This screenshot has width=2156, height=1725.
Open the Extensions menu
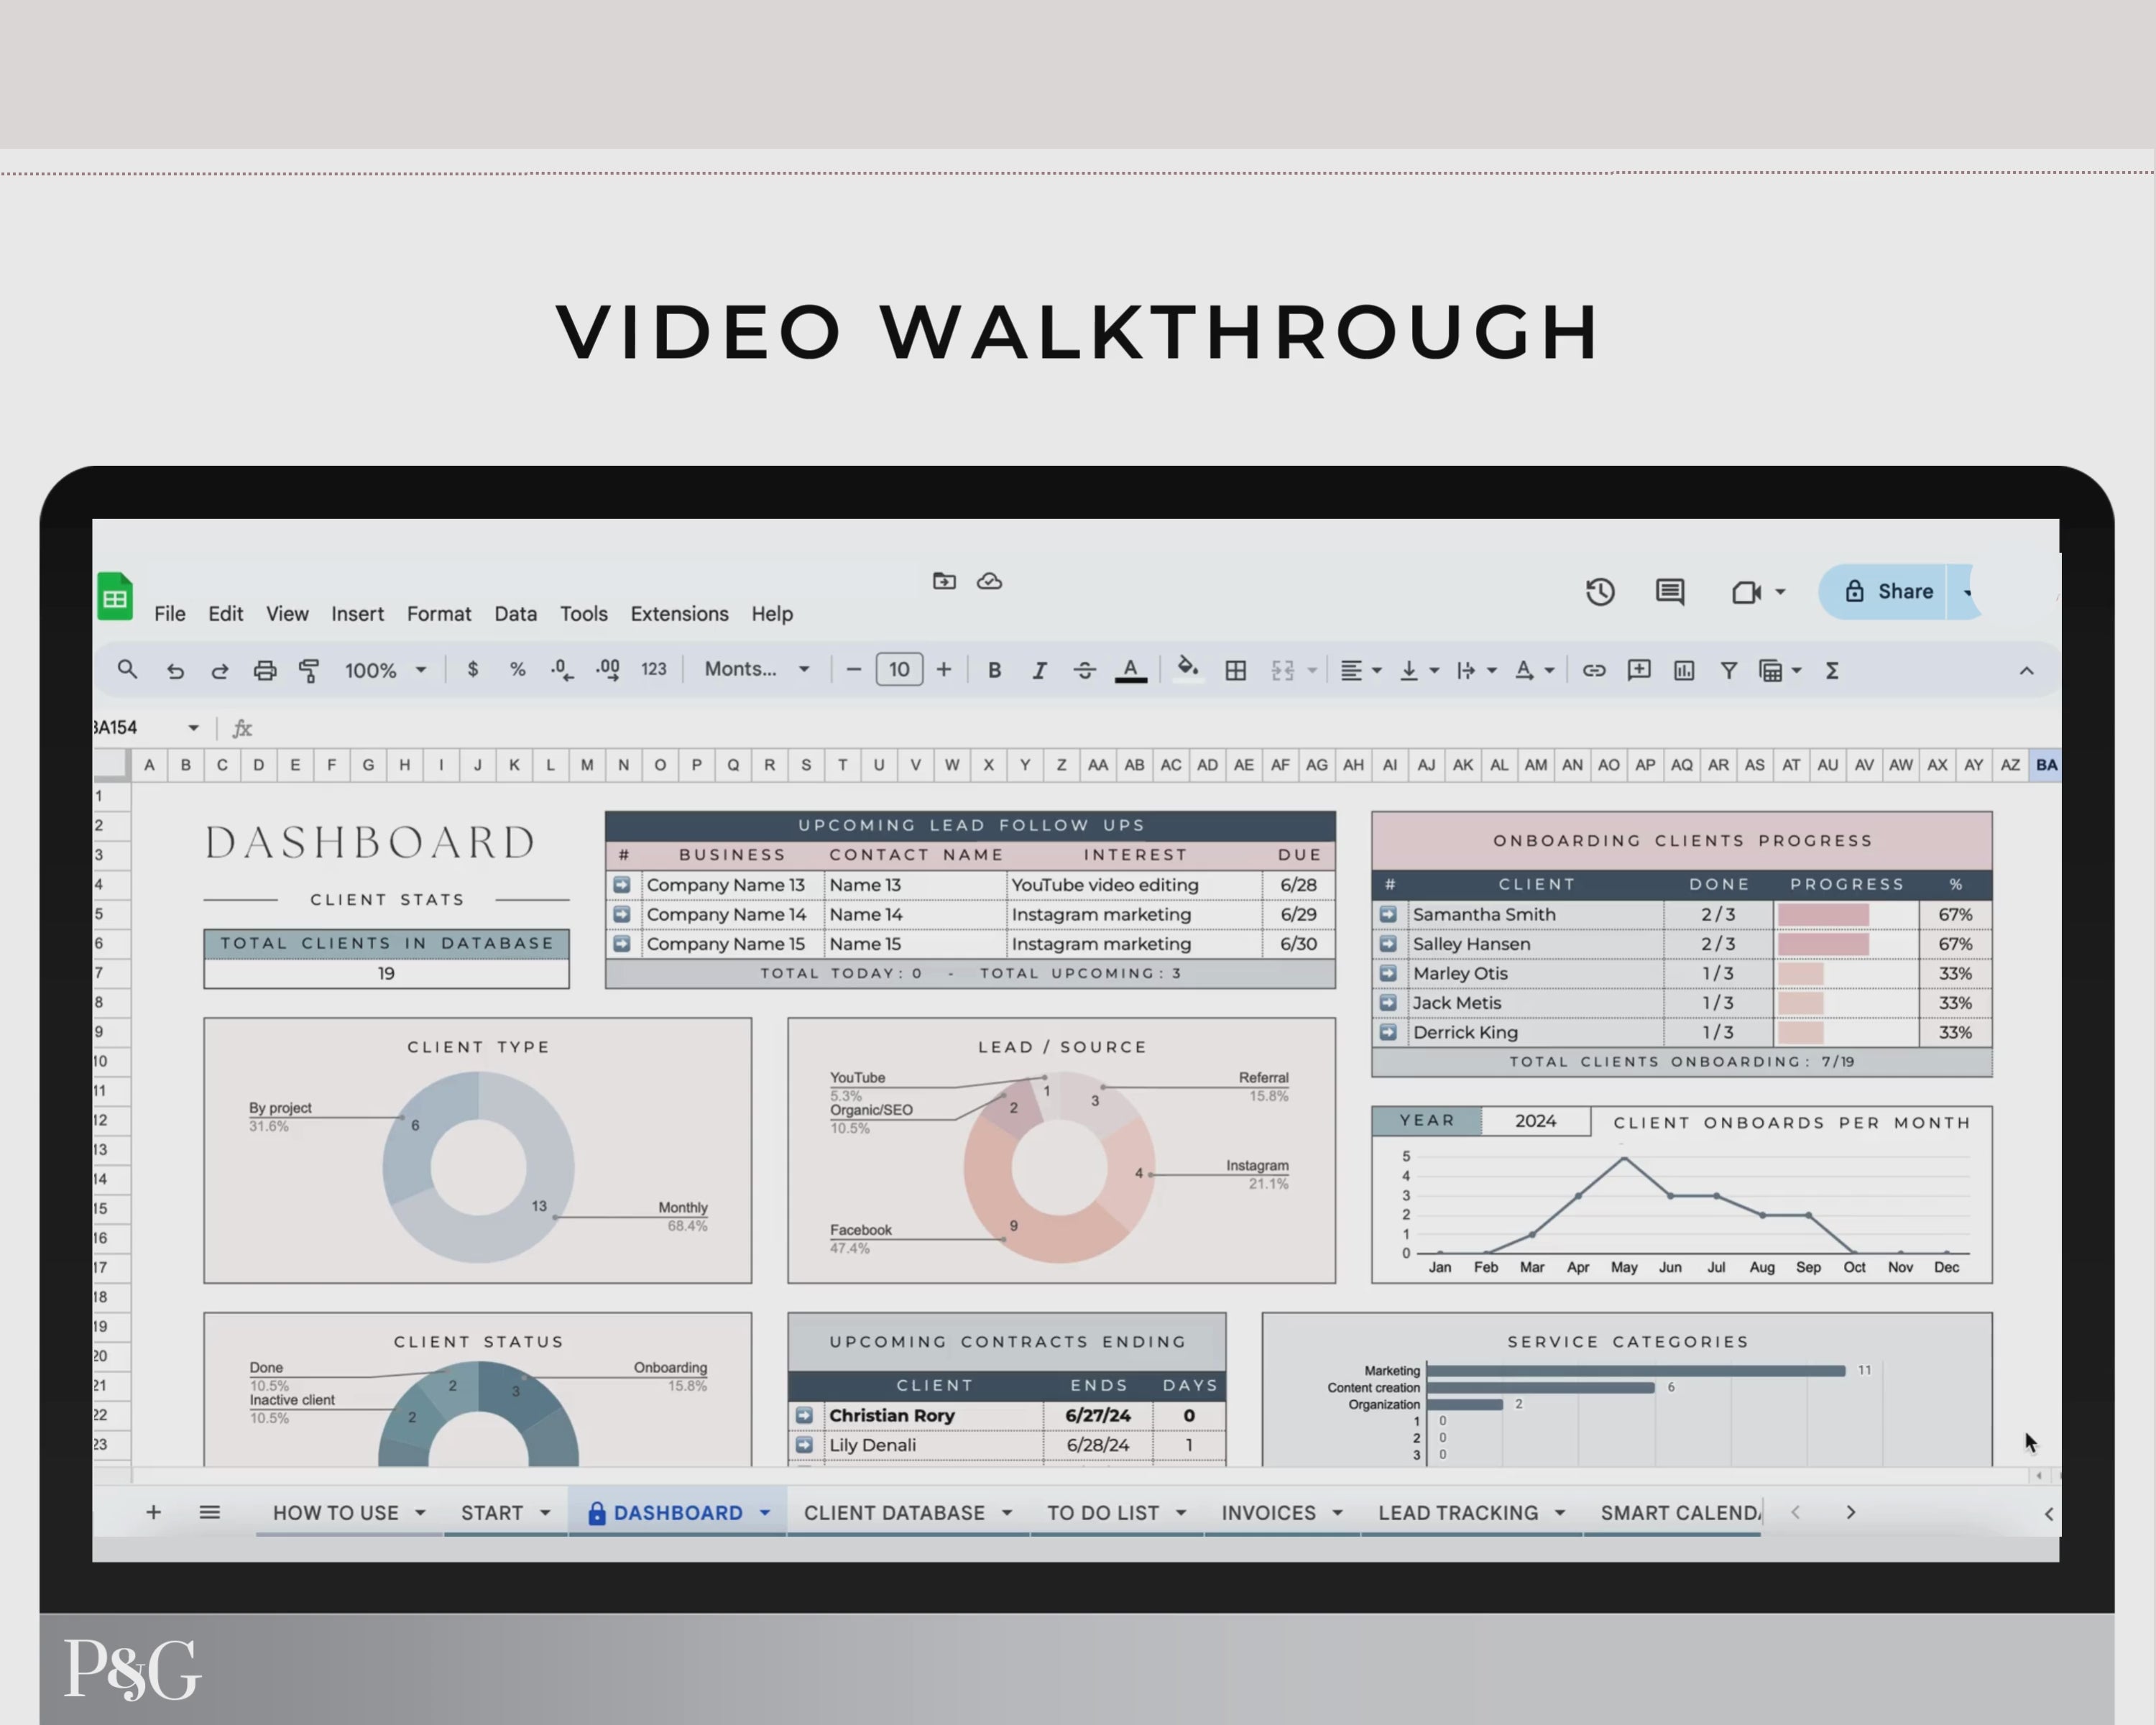(679, 614)
